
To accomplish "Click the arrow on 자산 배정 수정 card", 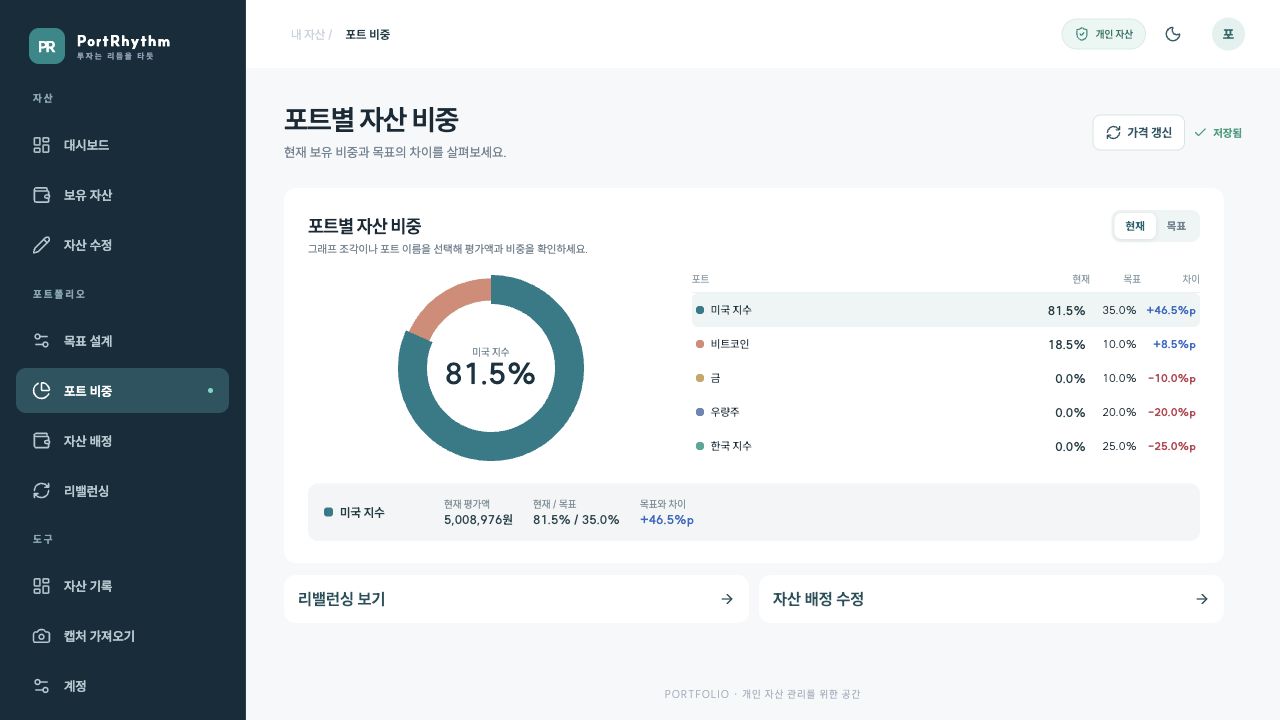I will (x=1202, y=599).
